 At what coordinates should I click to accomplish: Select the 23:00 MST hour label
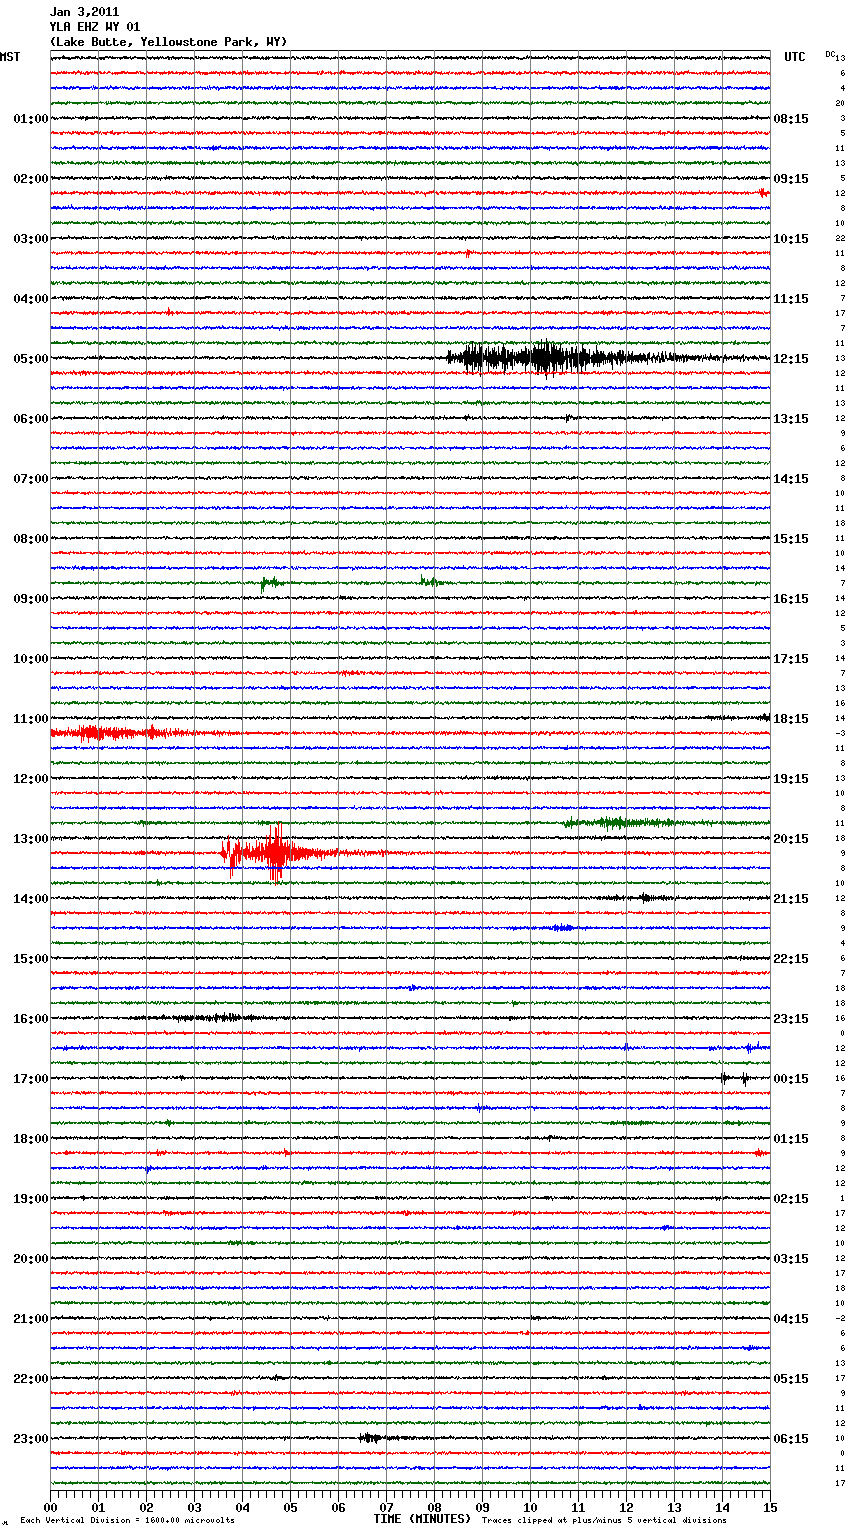[31, 1439]
